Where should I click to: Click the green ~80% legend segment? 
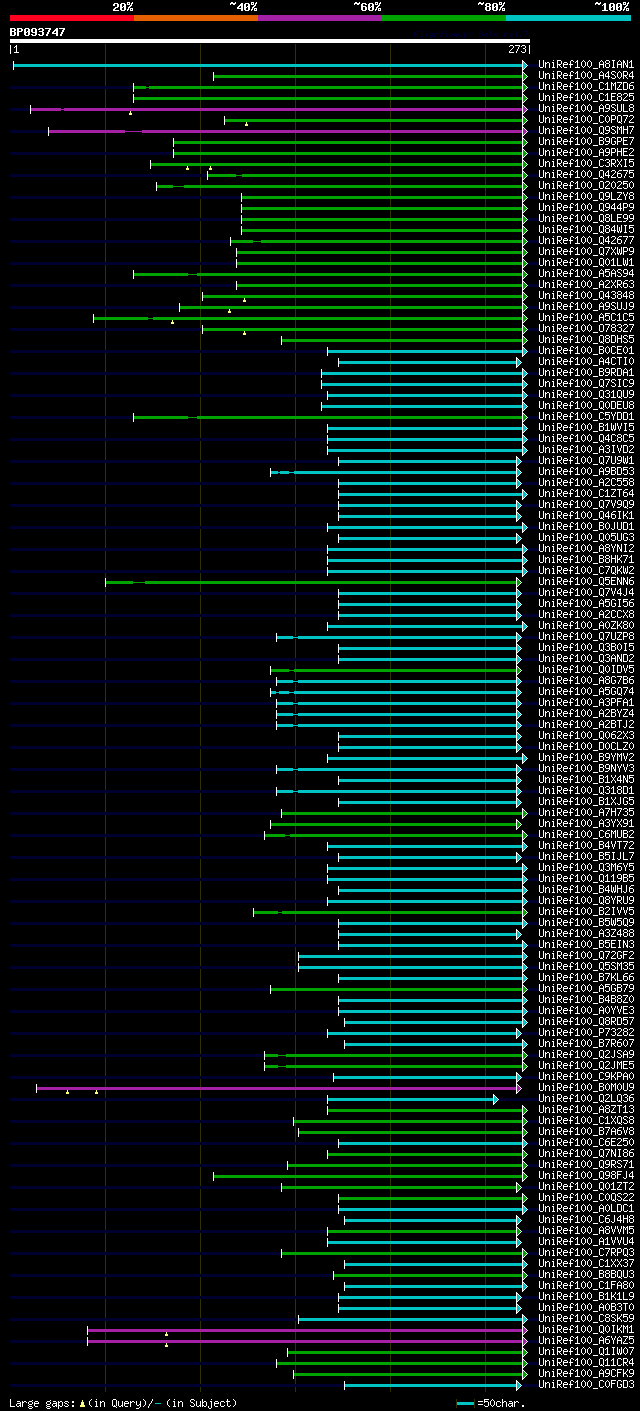pos(444,18)
